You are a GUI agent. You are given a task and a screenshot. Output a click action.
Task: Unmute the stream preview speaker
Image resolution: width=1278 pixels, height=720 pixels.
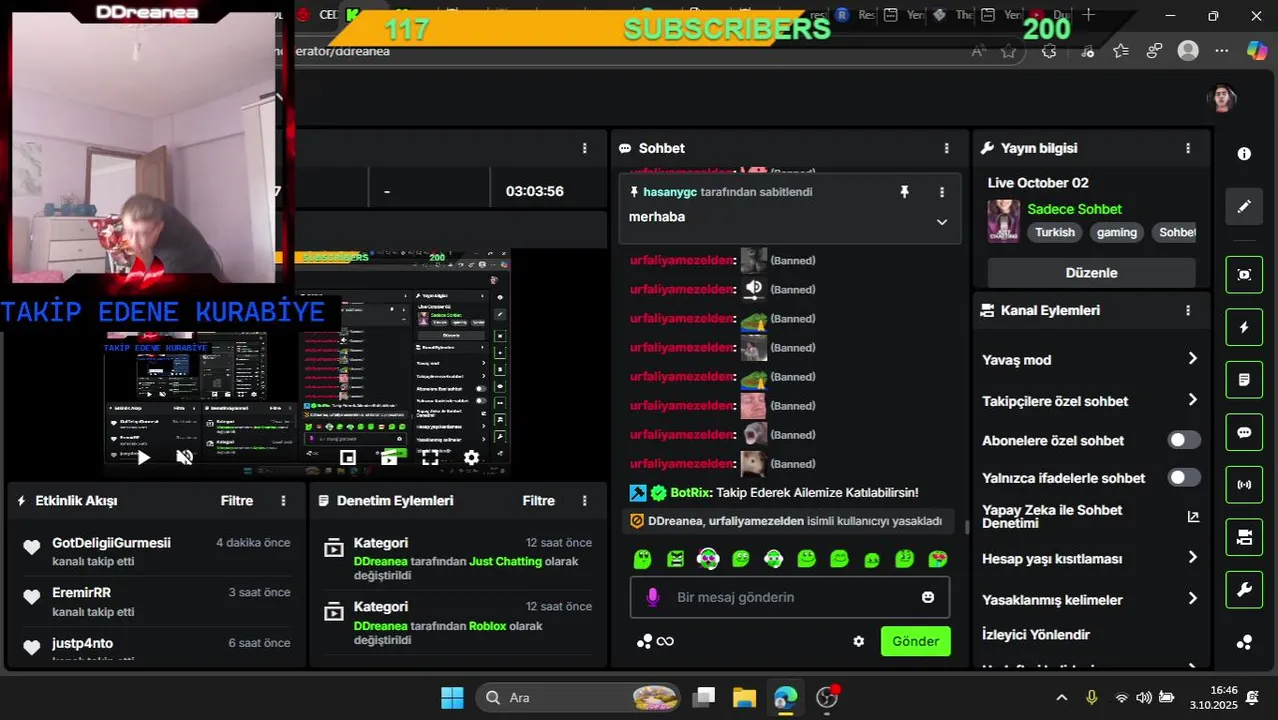185,457
